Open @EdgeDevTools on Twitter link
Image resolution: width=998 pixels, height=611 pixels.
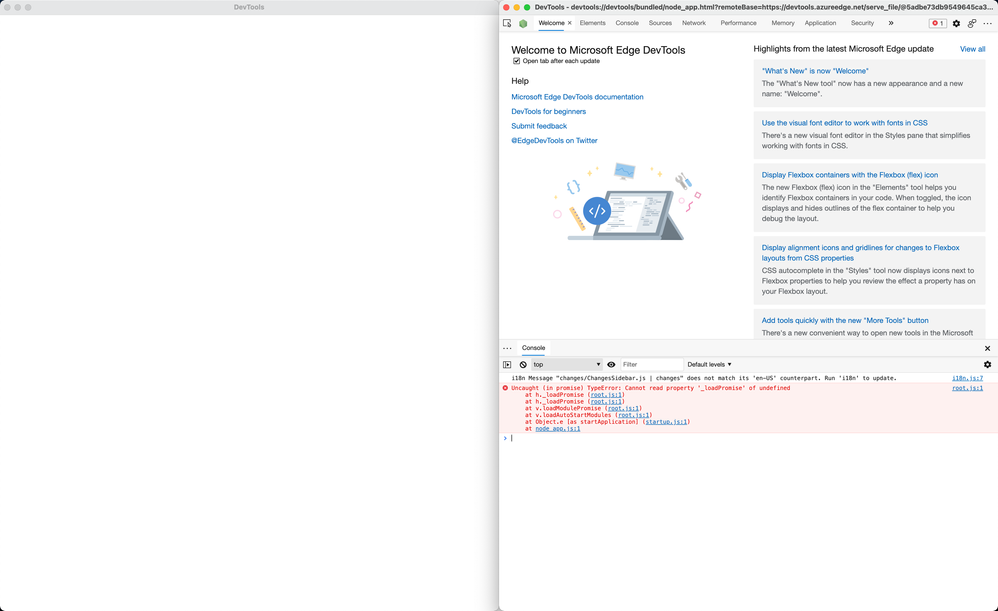point(554,141)
